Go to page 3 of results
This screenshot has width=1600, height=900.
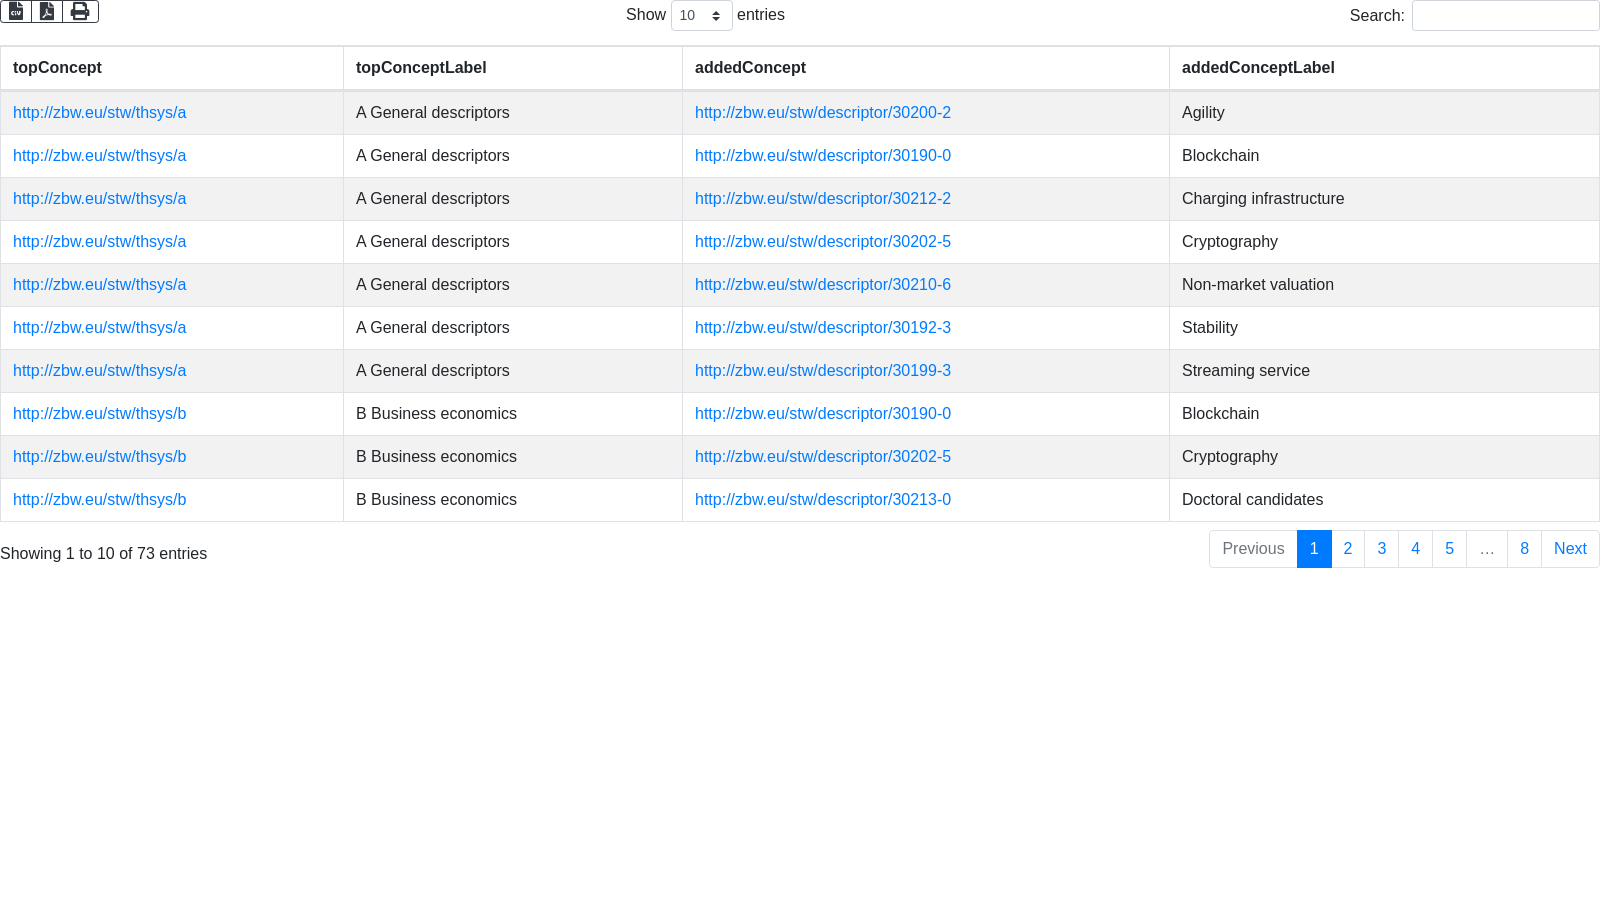[x=1382, y=549]
